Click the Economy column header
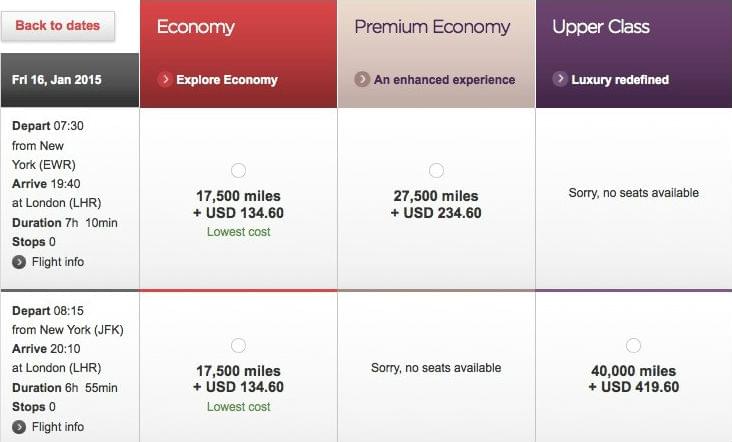The image size is (732, 442). (x=196, y=27)
